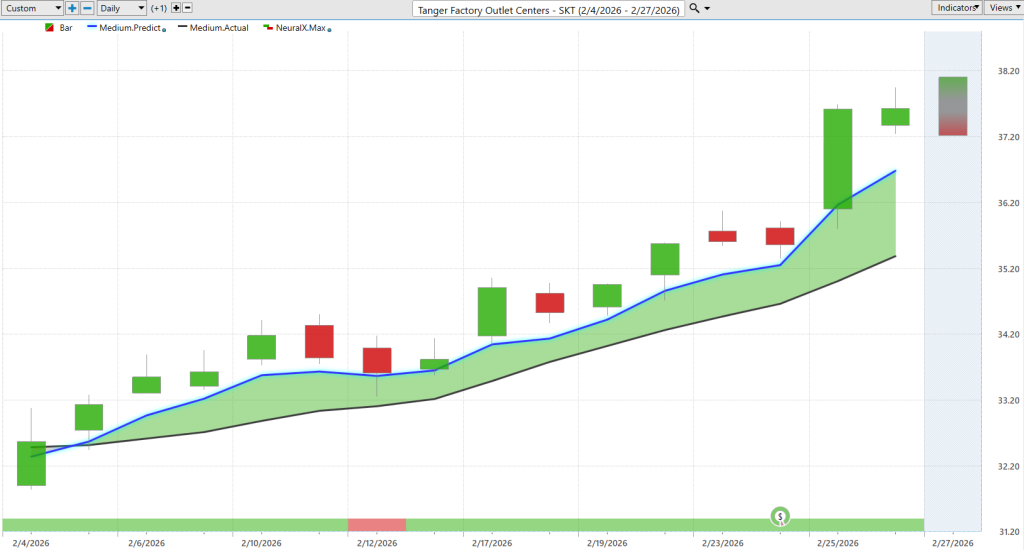Open the Views menu
The height and width of the screenshot is (550, 1024).
point(1004,8)
